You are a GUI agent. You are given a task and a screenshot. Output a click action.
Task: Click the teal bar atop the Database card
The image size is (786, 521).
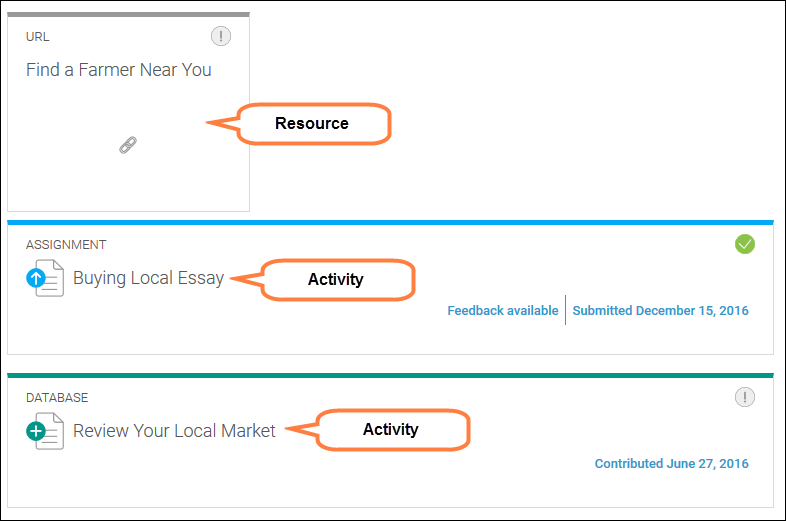pos(390,375)
